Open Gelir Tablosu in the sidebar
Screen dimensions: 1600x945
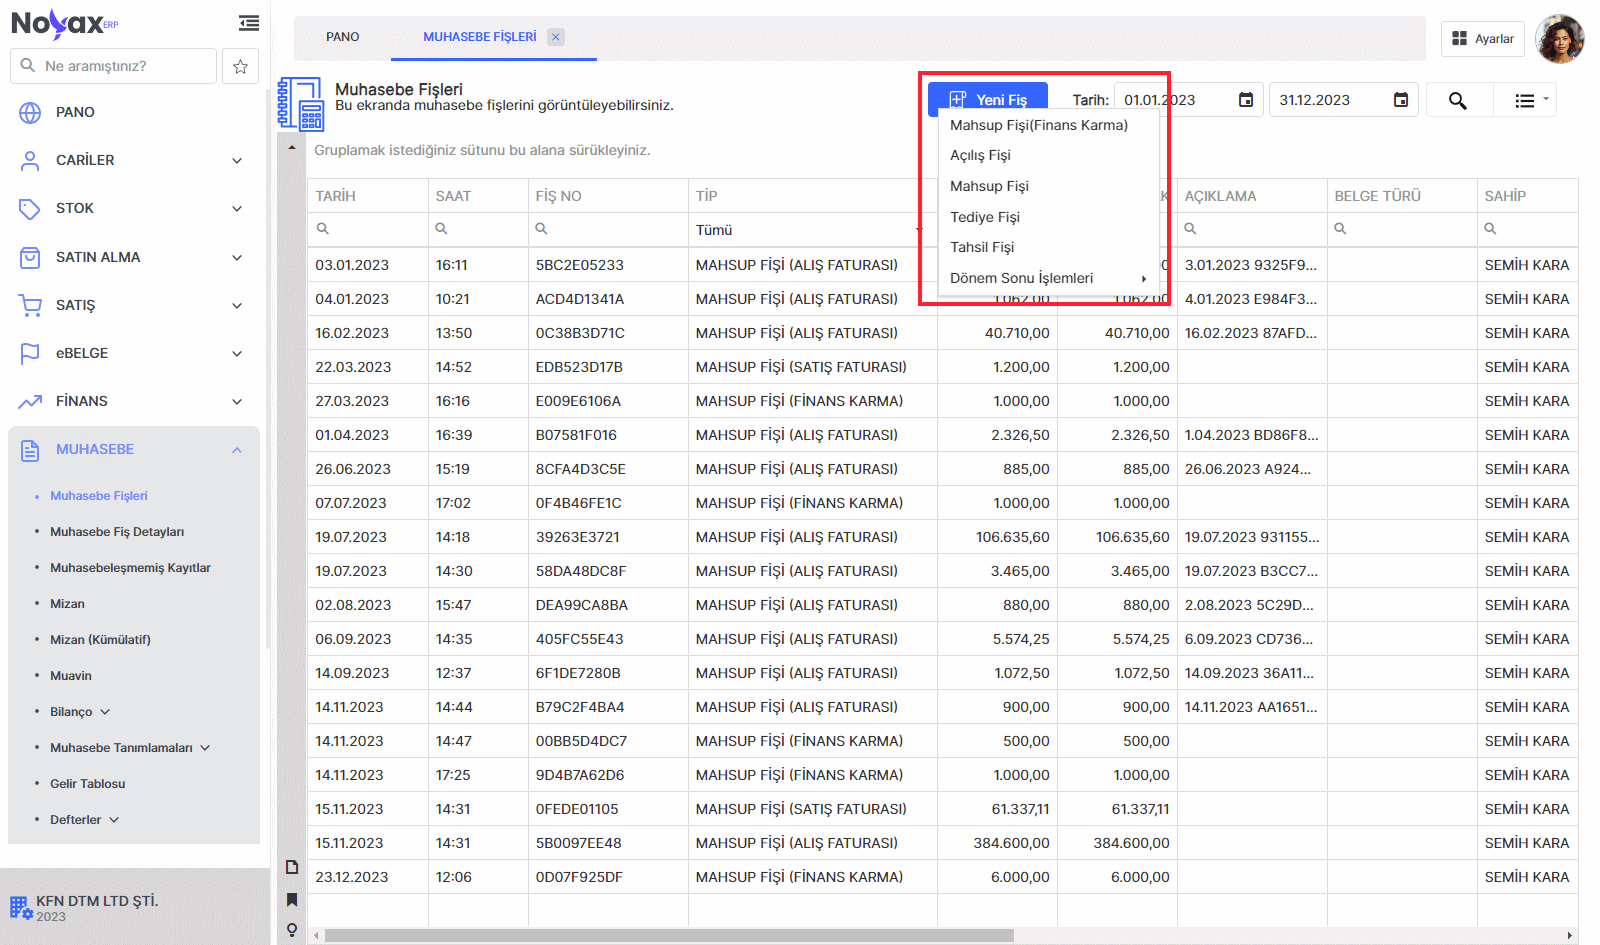[88, 784]
